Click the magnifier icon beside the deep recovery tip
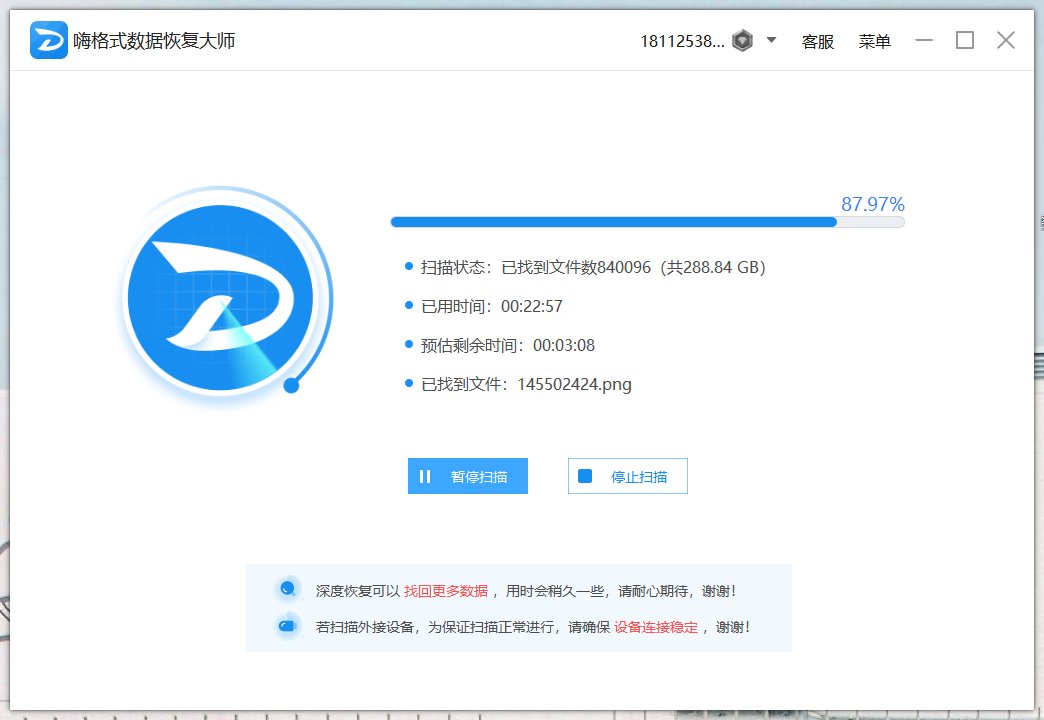 pyautogui.click(x=288, y=590)
